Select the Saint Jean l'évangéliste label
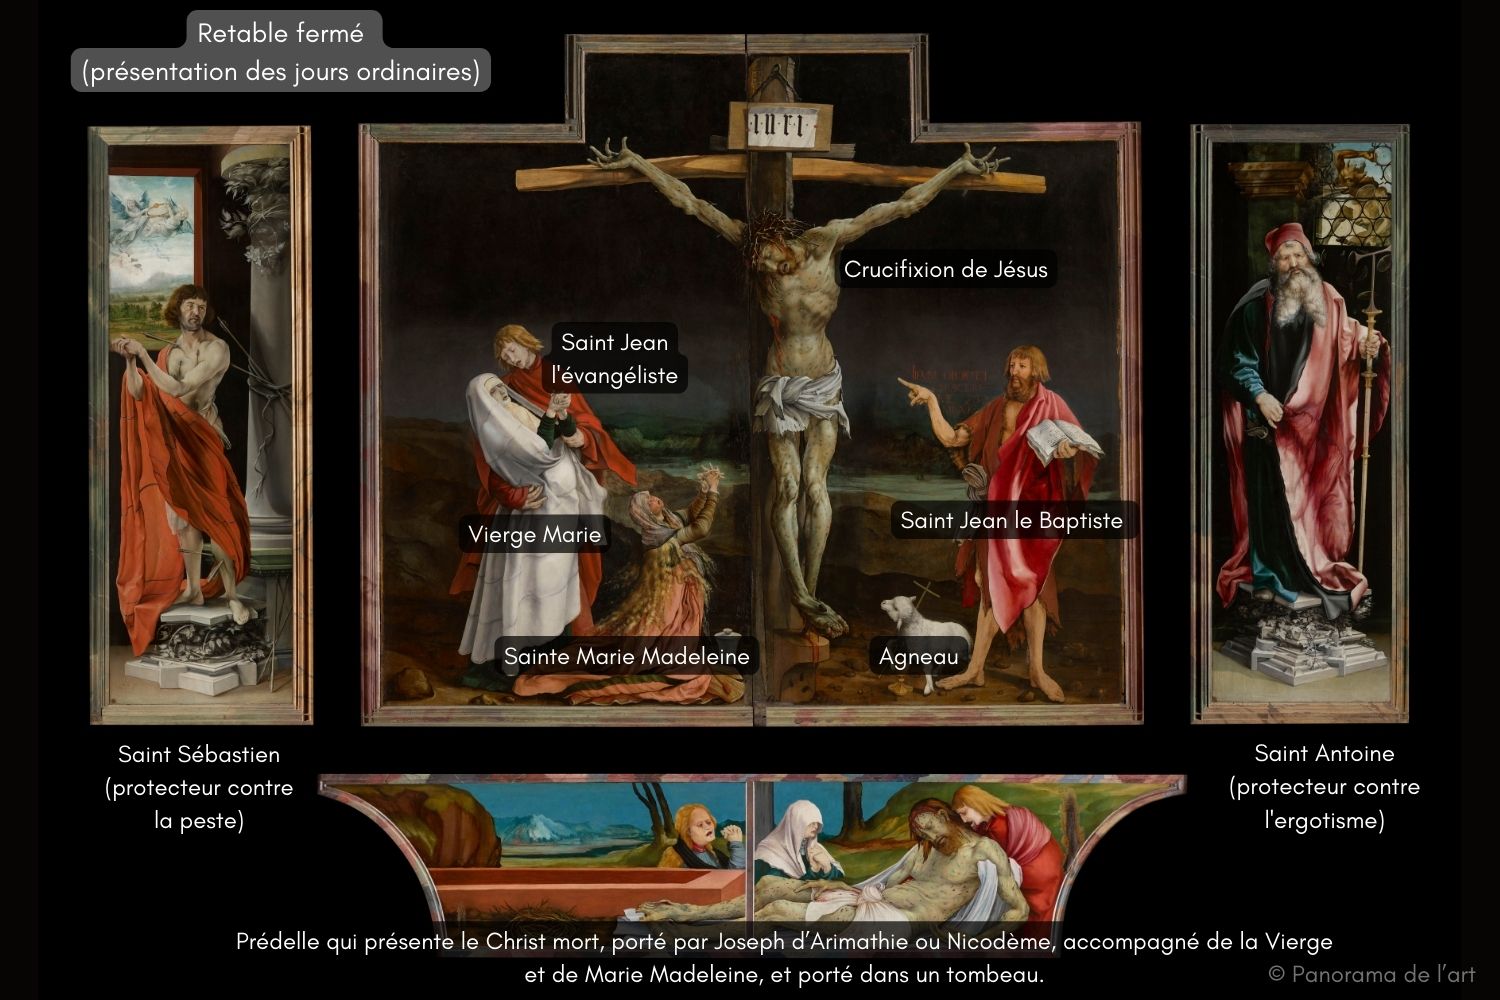The image size is (1500, 1000). pyautogui.click(x=613, y=359)
